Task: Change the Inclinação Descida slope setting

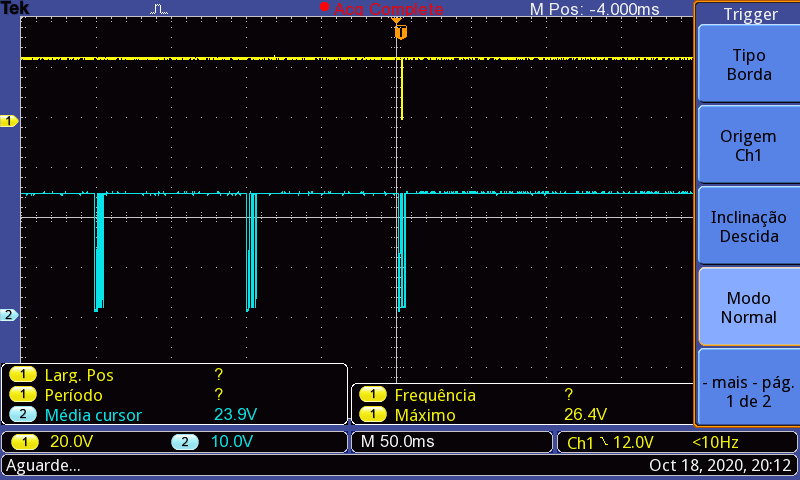Action: [x=748, y=226]
